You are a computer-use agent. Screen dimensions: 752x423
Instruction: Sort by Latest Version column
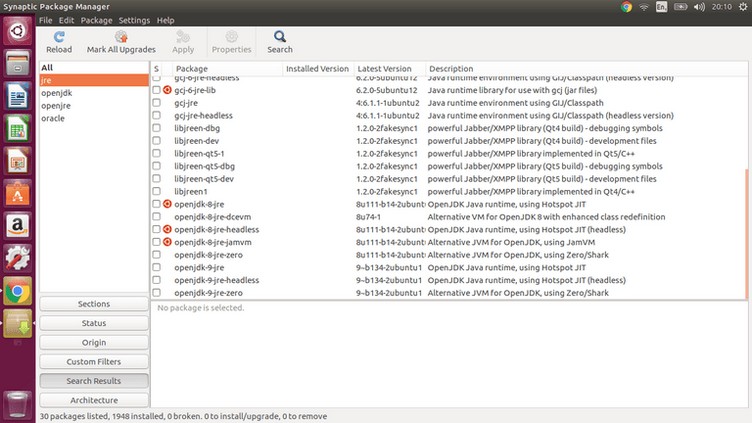[389, 69]
